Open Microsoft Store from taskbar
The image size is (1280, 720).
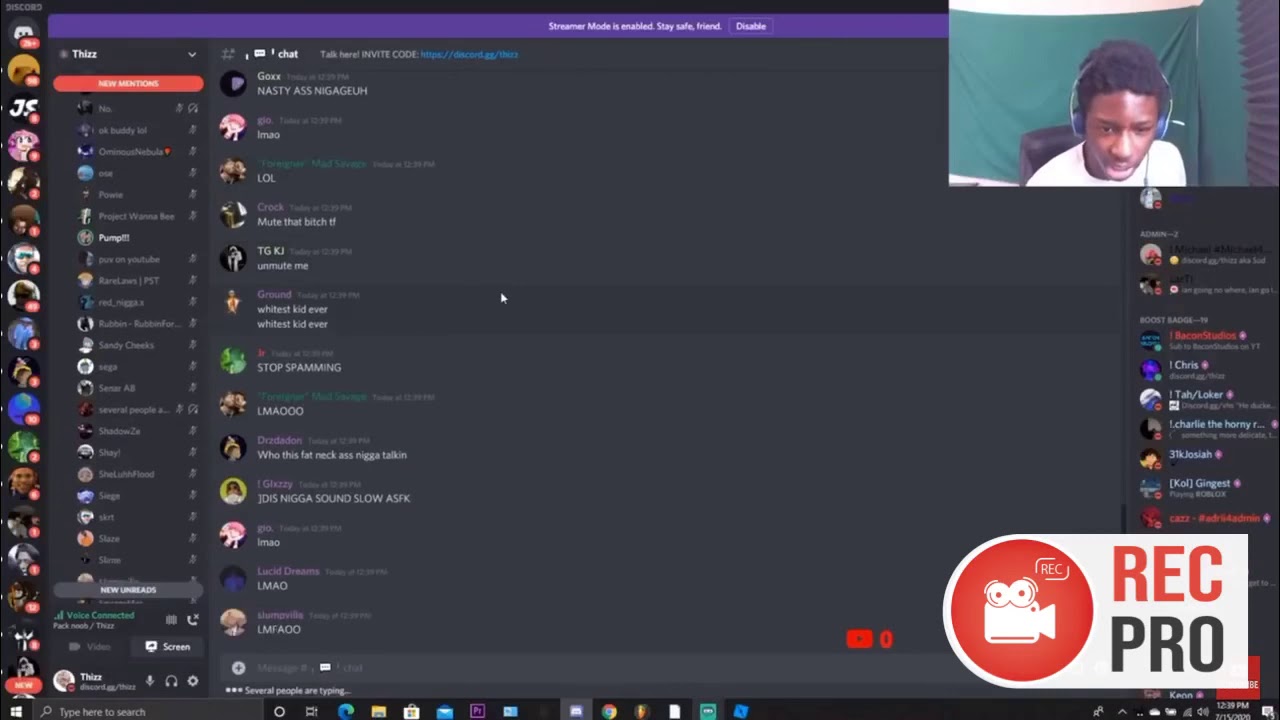point(411,711)
